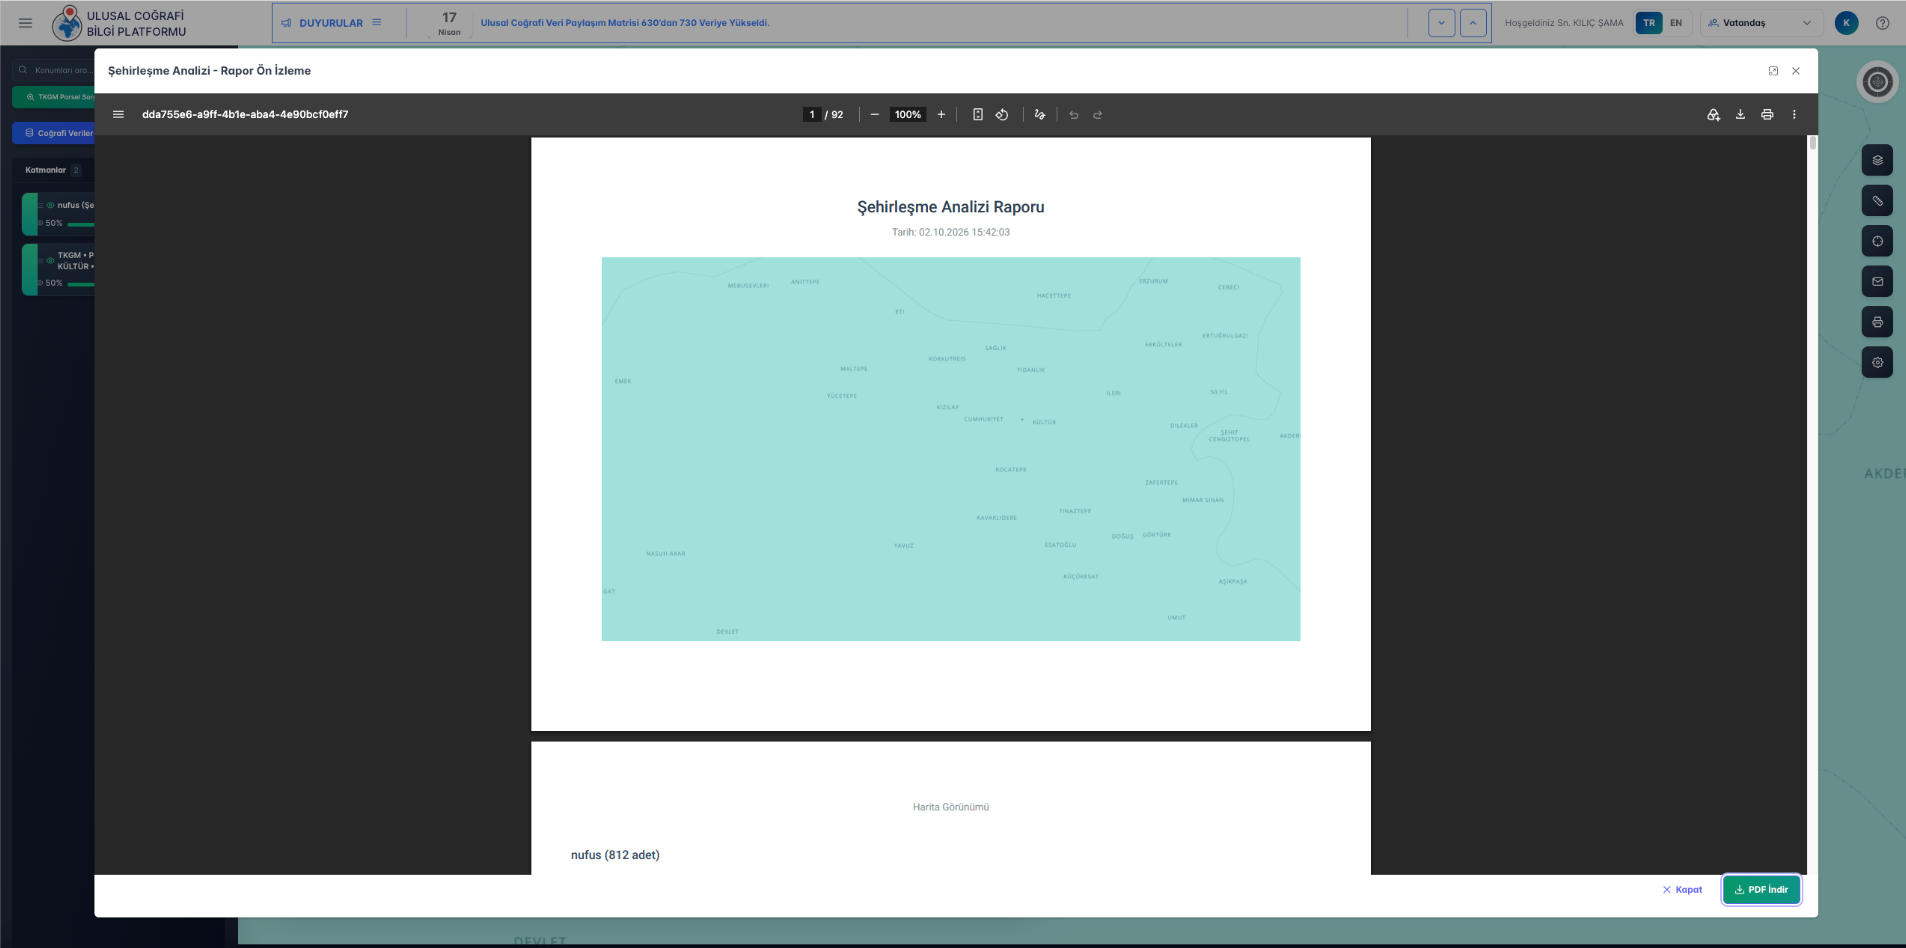The height and width of the screenshot is (948, 1906).
Task: Download the PDF from viewer toolbar
Action: 1740,114
